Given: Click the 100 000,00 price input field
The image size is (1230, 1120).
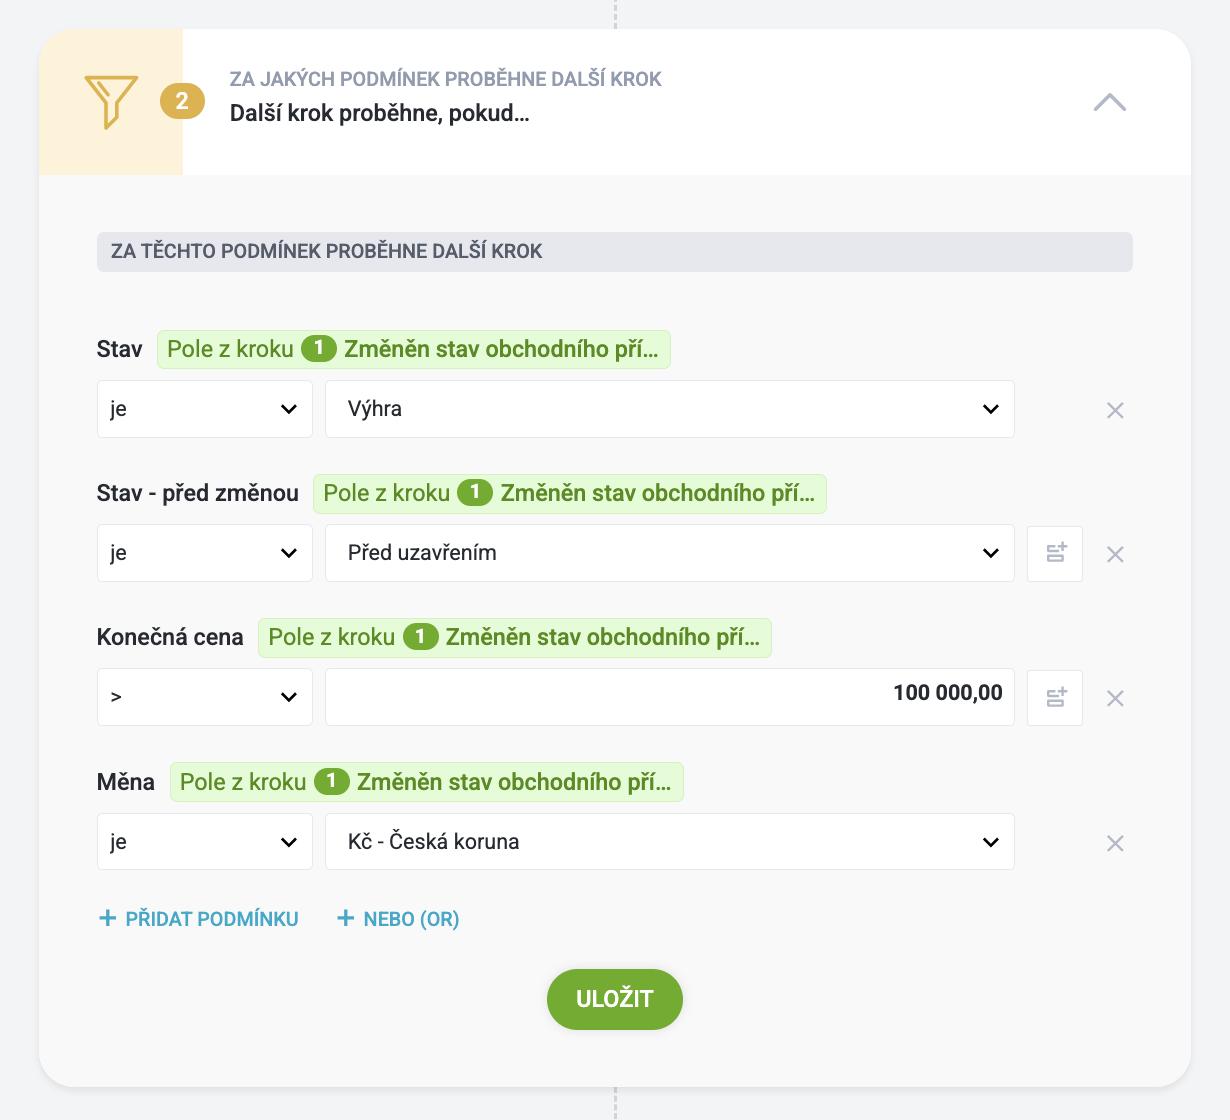Looking at the screenshot, I should coord(670,697).
